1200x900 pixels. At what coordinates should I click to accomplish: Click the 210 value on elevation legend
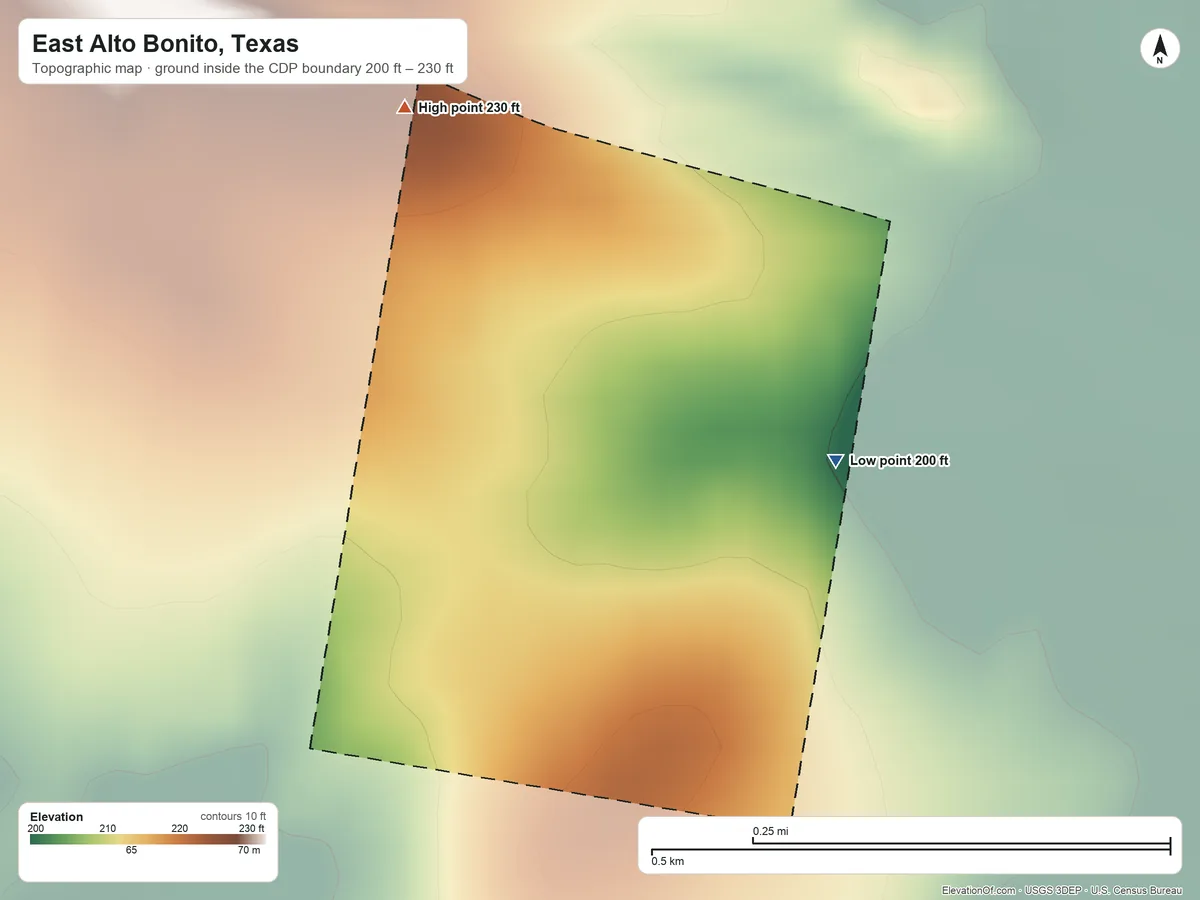pos(108,828)
